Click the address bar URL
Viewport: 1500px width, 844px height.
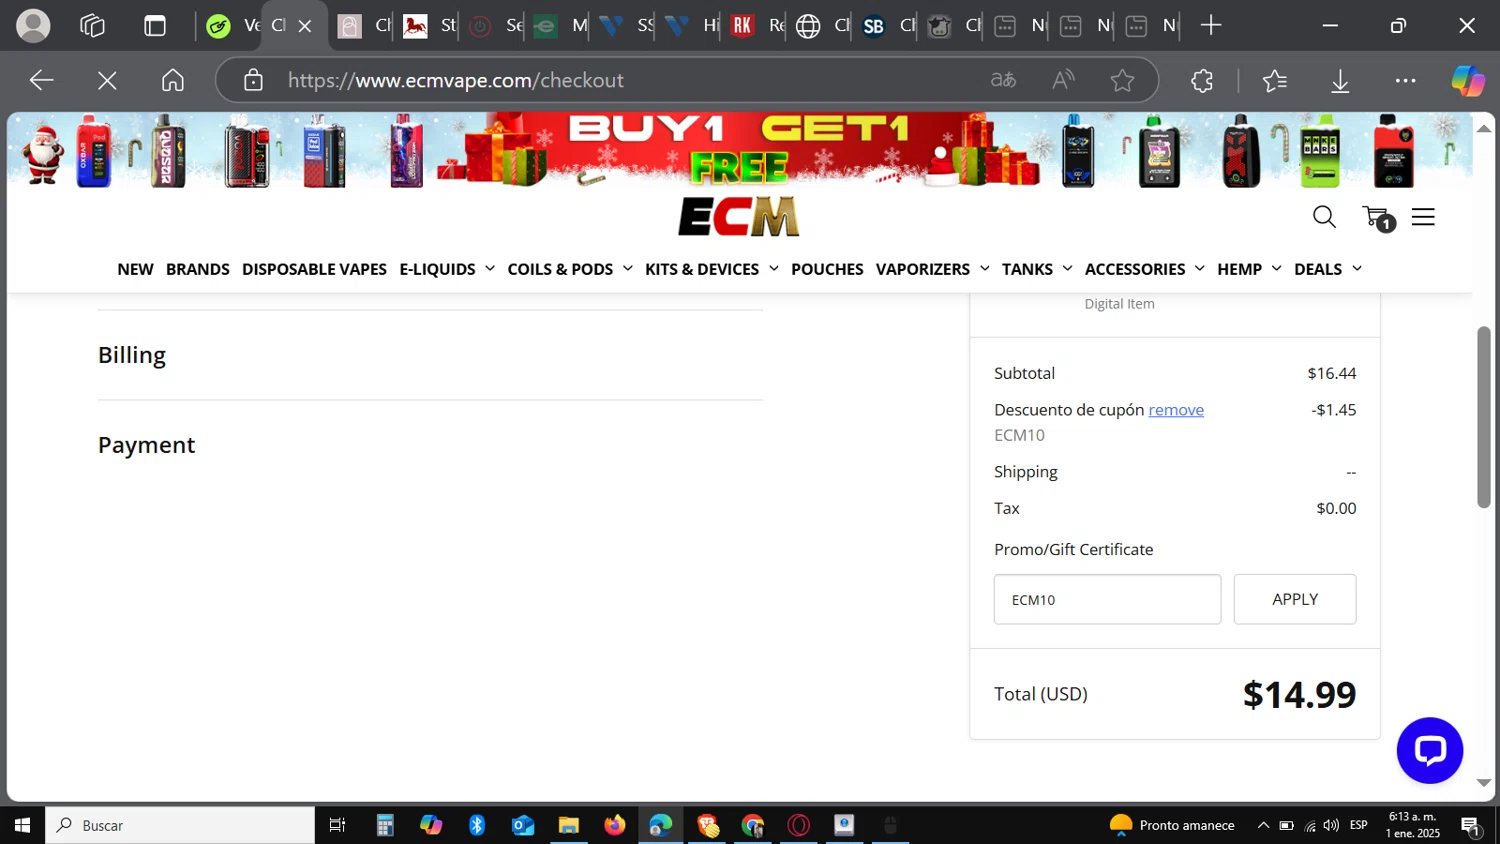456,80
